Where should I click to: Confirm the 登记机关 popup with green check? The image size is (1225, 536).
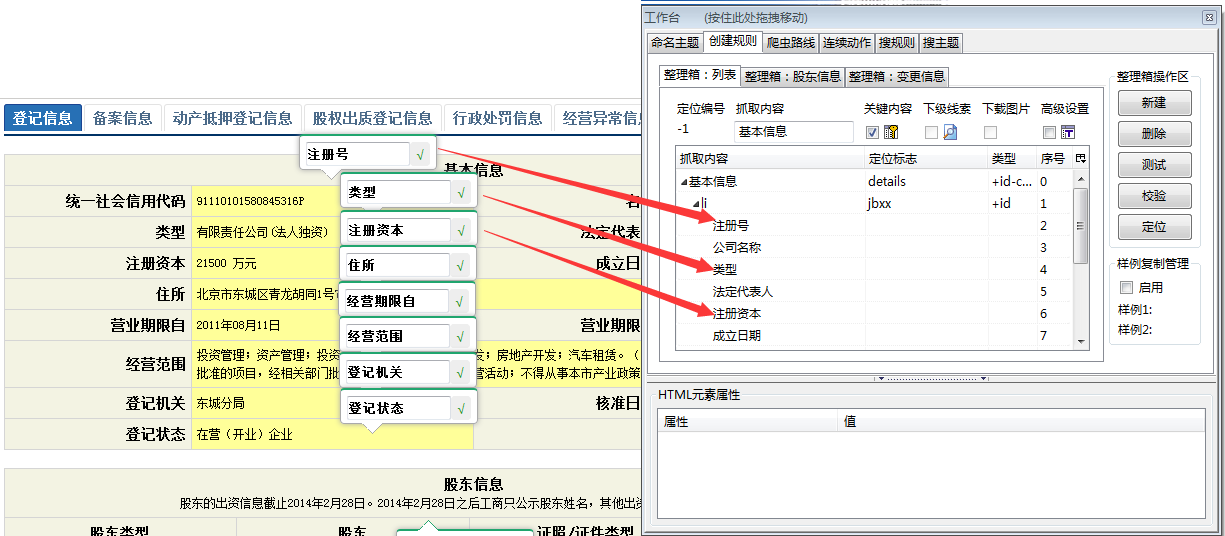(x=461, y=372)
